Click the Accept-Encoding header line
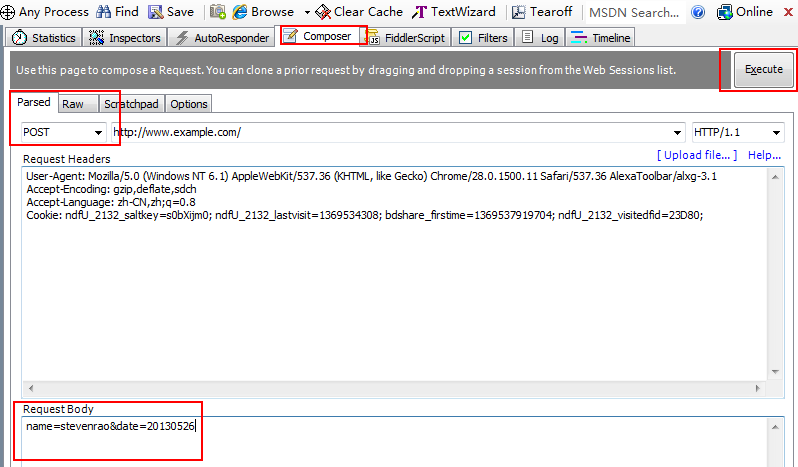 [x=111, y=189]
